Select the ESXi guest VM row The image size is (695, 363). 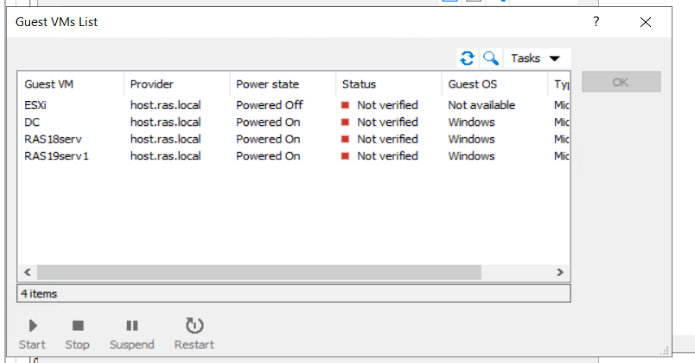tap(293, 105)
